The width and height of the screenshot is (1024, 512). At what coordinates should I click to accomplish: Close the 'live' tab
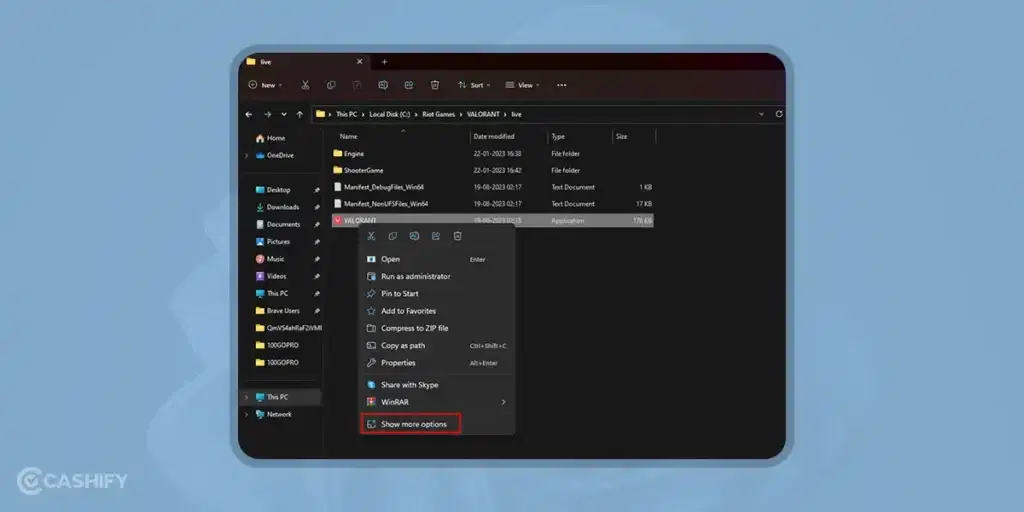pos(359,61)
